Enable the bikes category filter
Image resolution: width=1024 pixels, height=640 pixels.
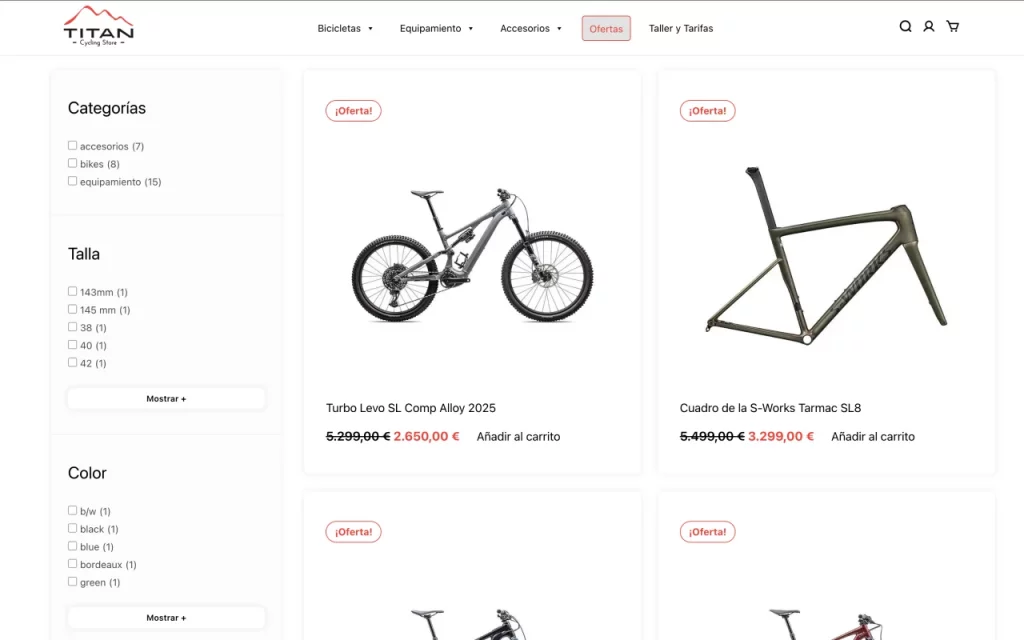click(x=72, y=162)
